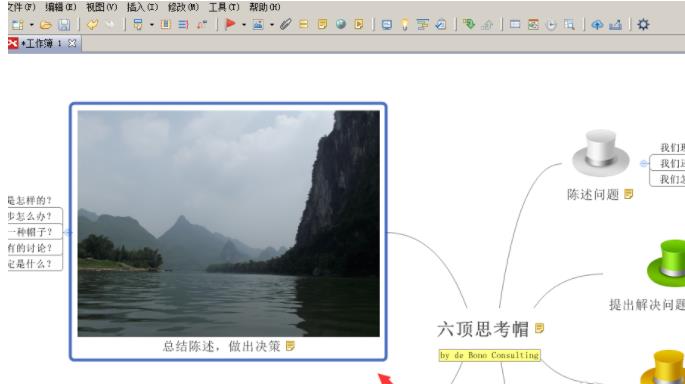Open the note icon beside 六顶思考帽

point(540,328)
